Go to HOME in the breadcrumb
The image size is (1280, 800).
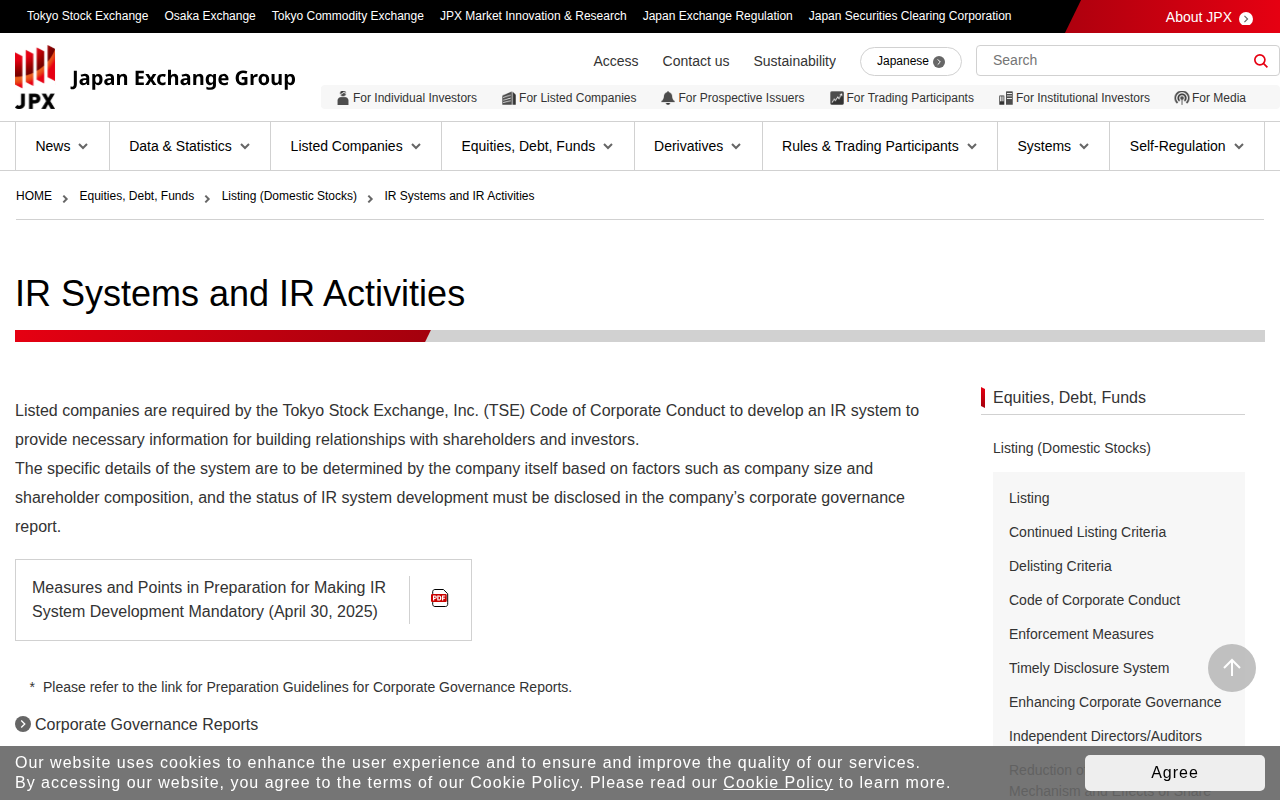click(x=34, y=196)
